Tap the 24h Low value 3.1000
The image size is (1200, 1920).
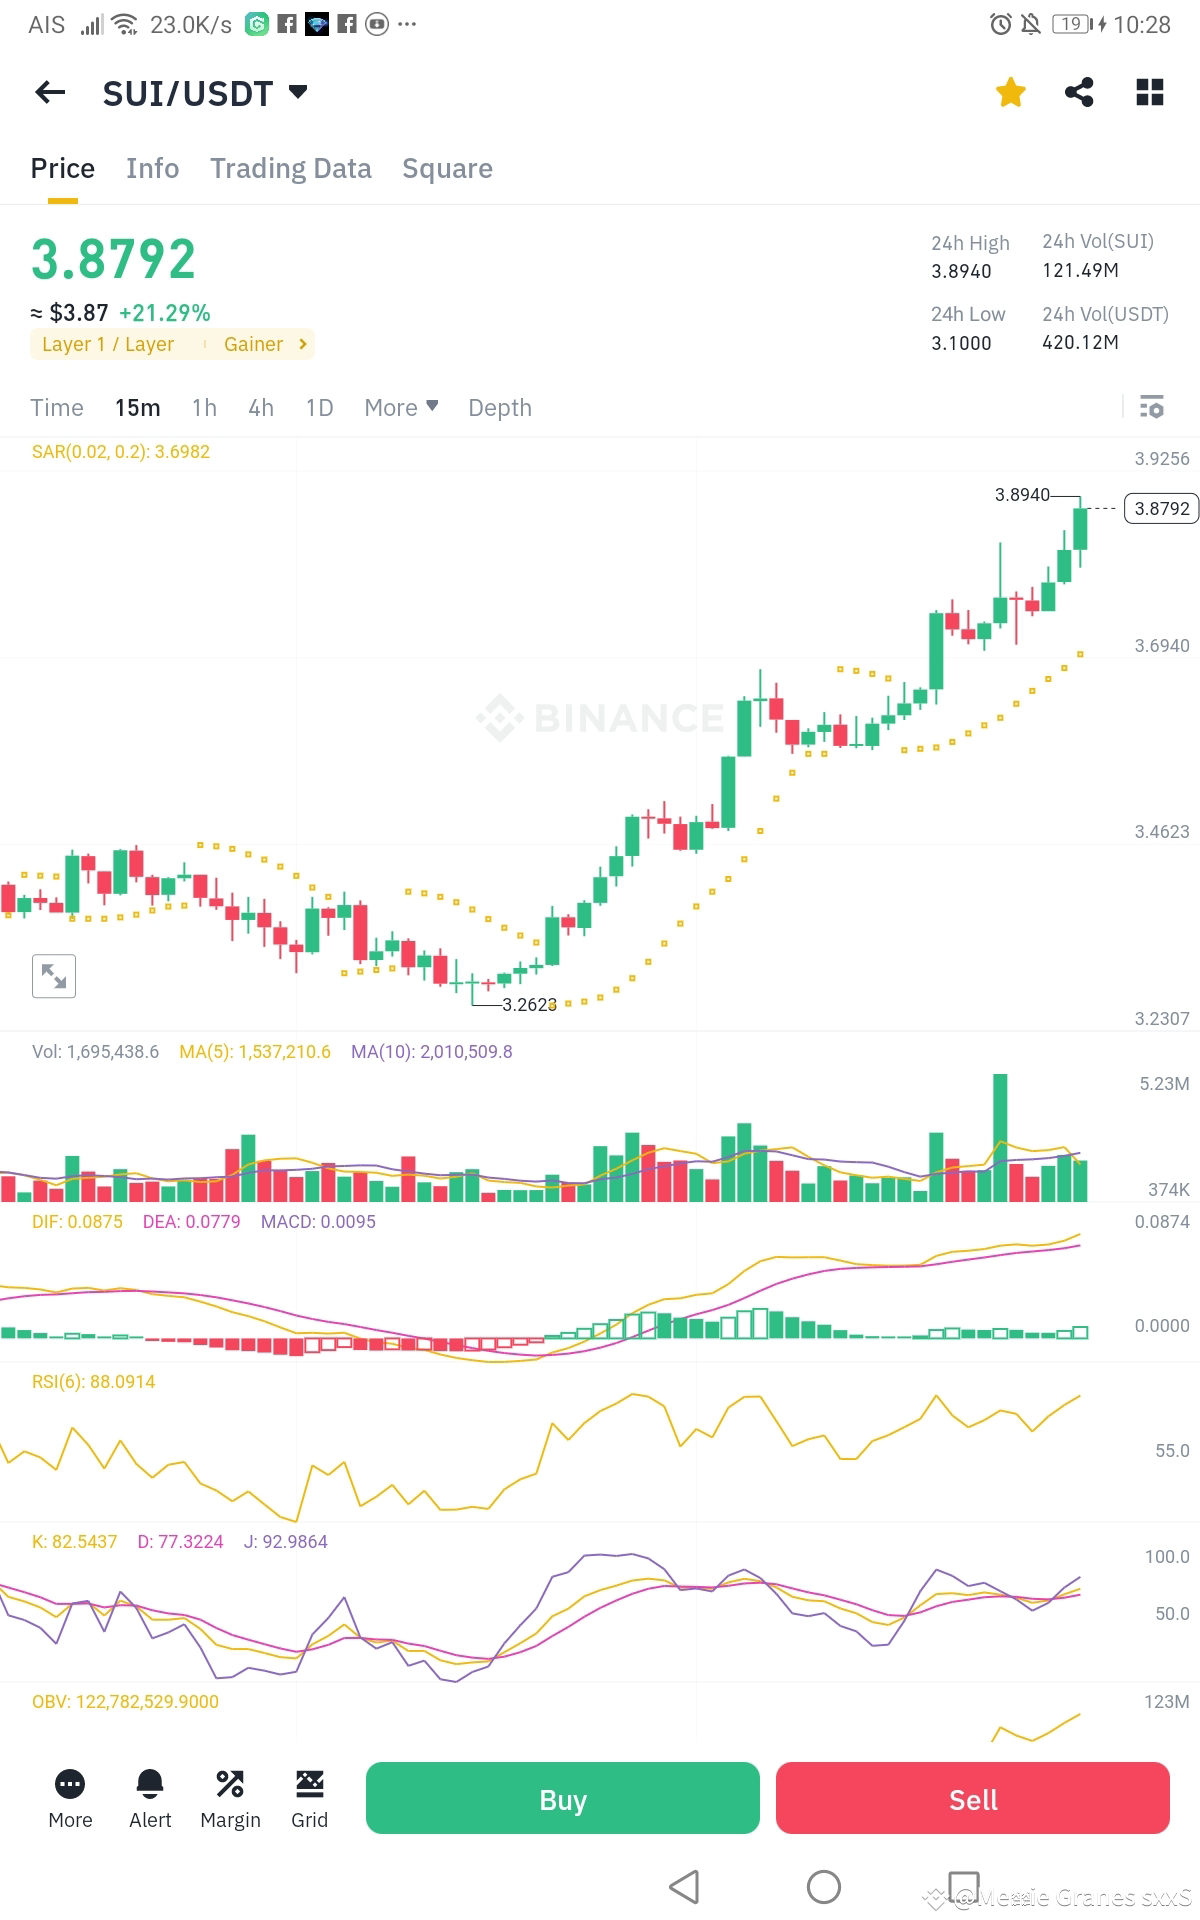961,343
